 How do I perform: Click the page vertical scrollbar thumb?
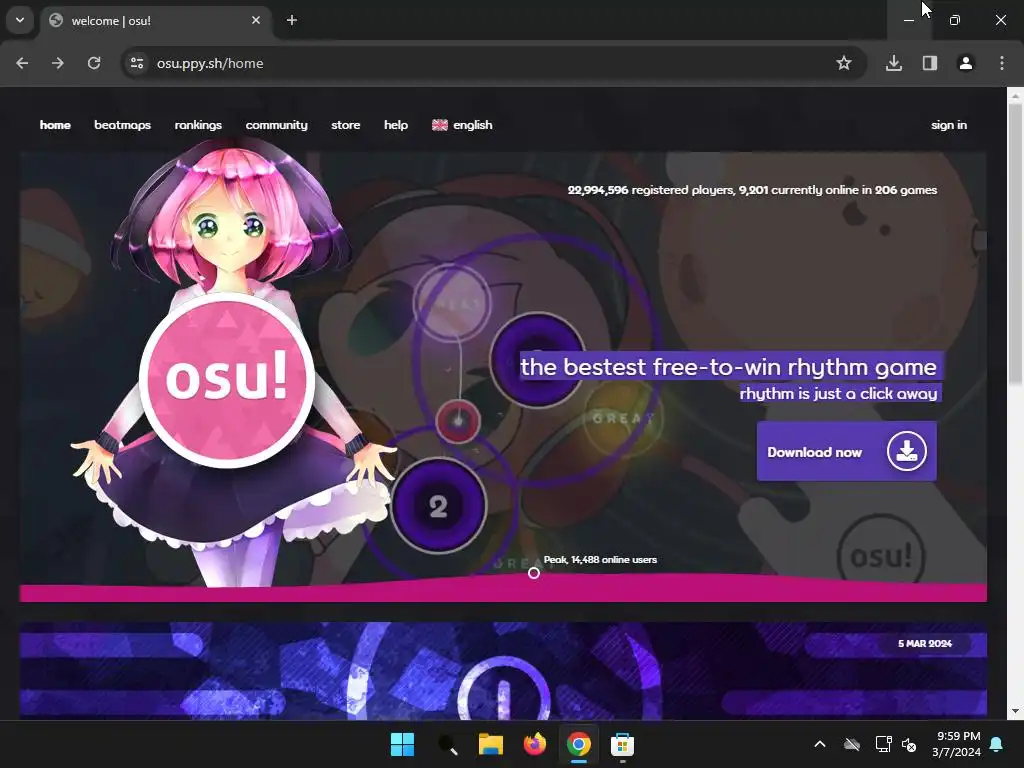(1015, 245)
